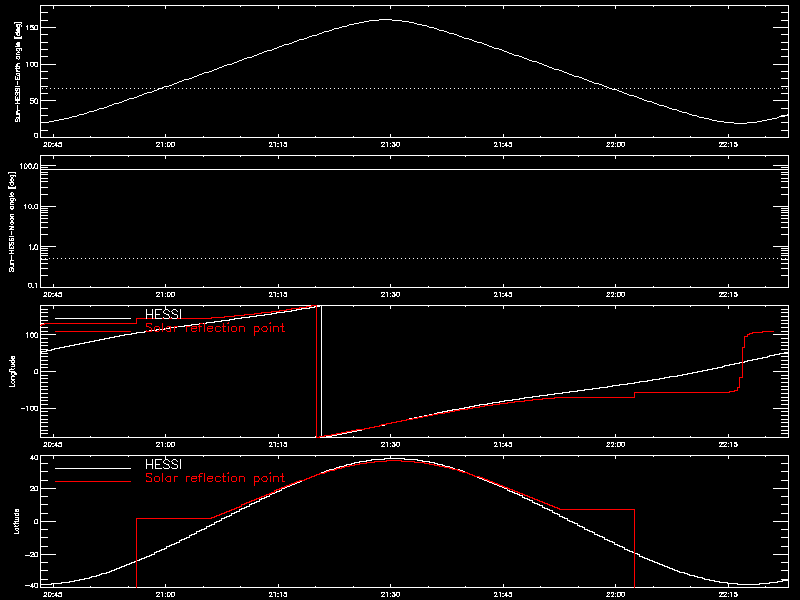The image size is (800, 600).
Task: Click the '22:15' time label under Earth angle plot
Action: coord(728,144)
